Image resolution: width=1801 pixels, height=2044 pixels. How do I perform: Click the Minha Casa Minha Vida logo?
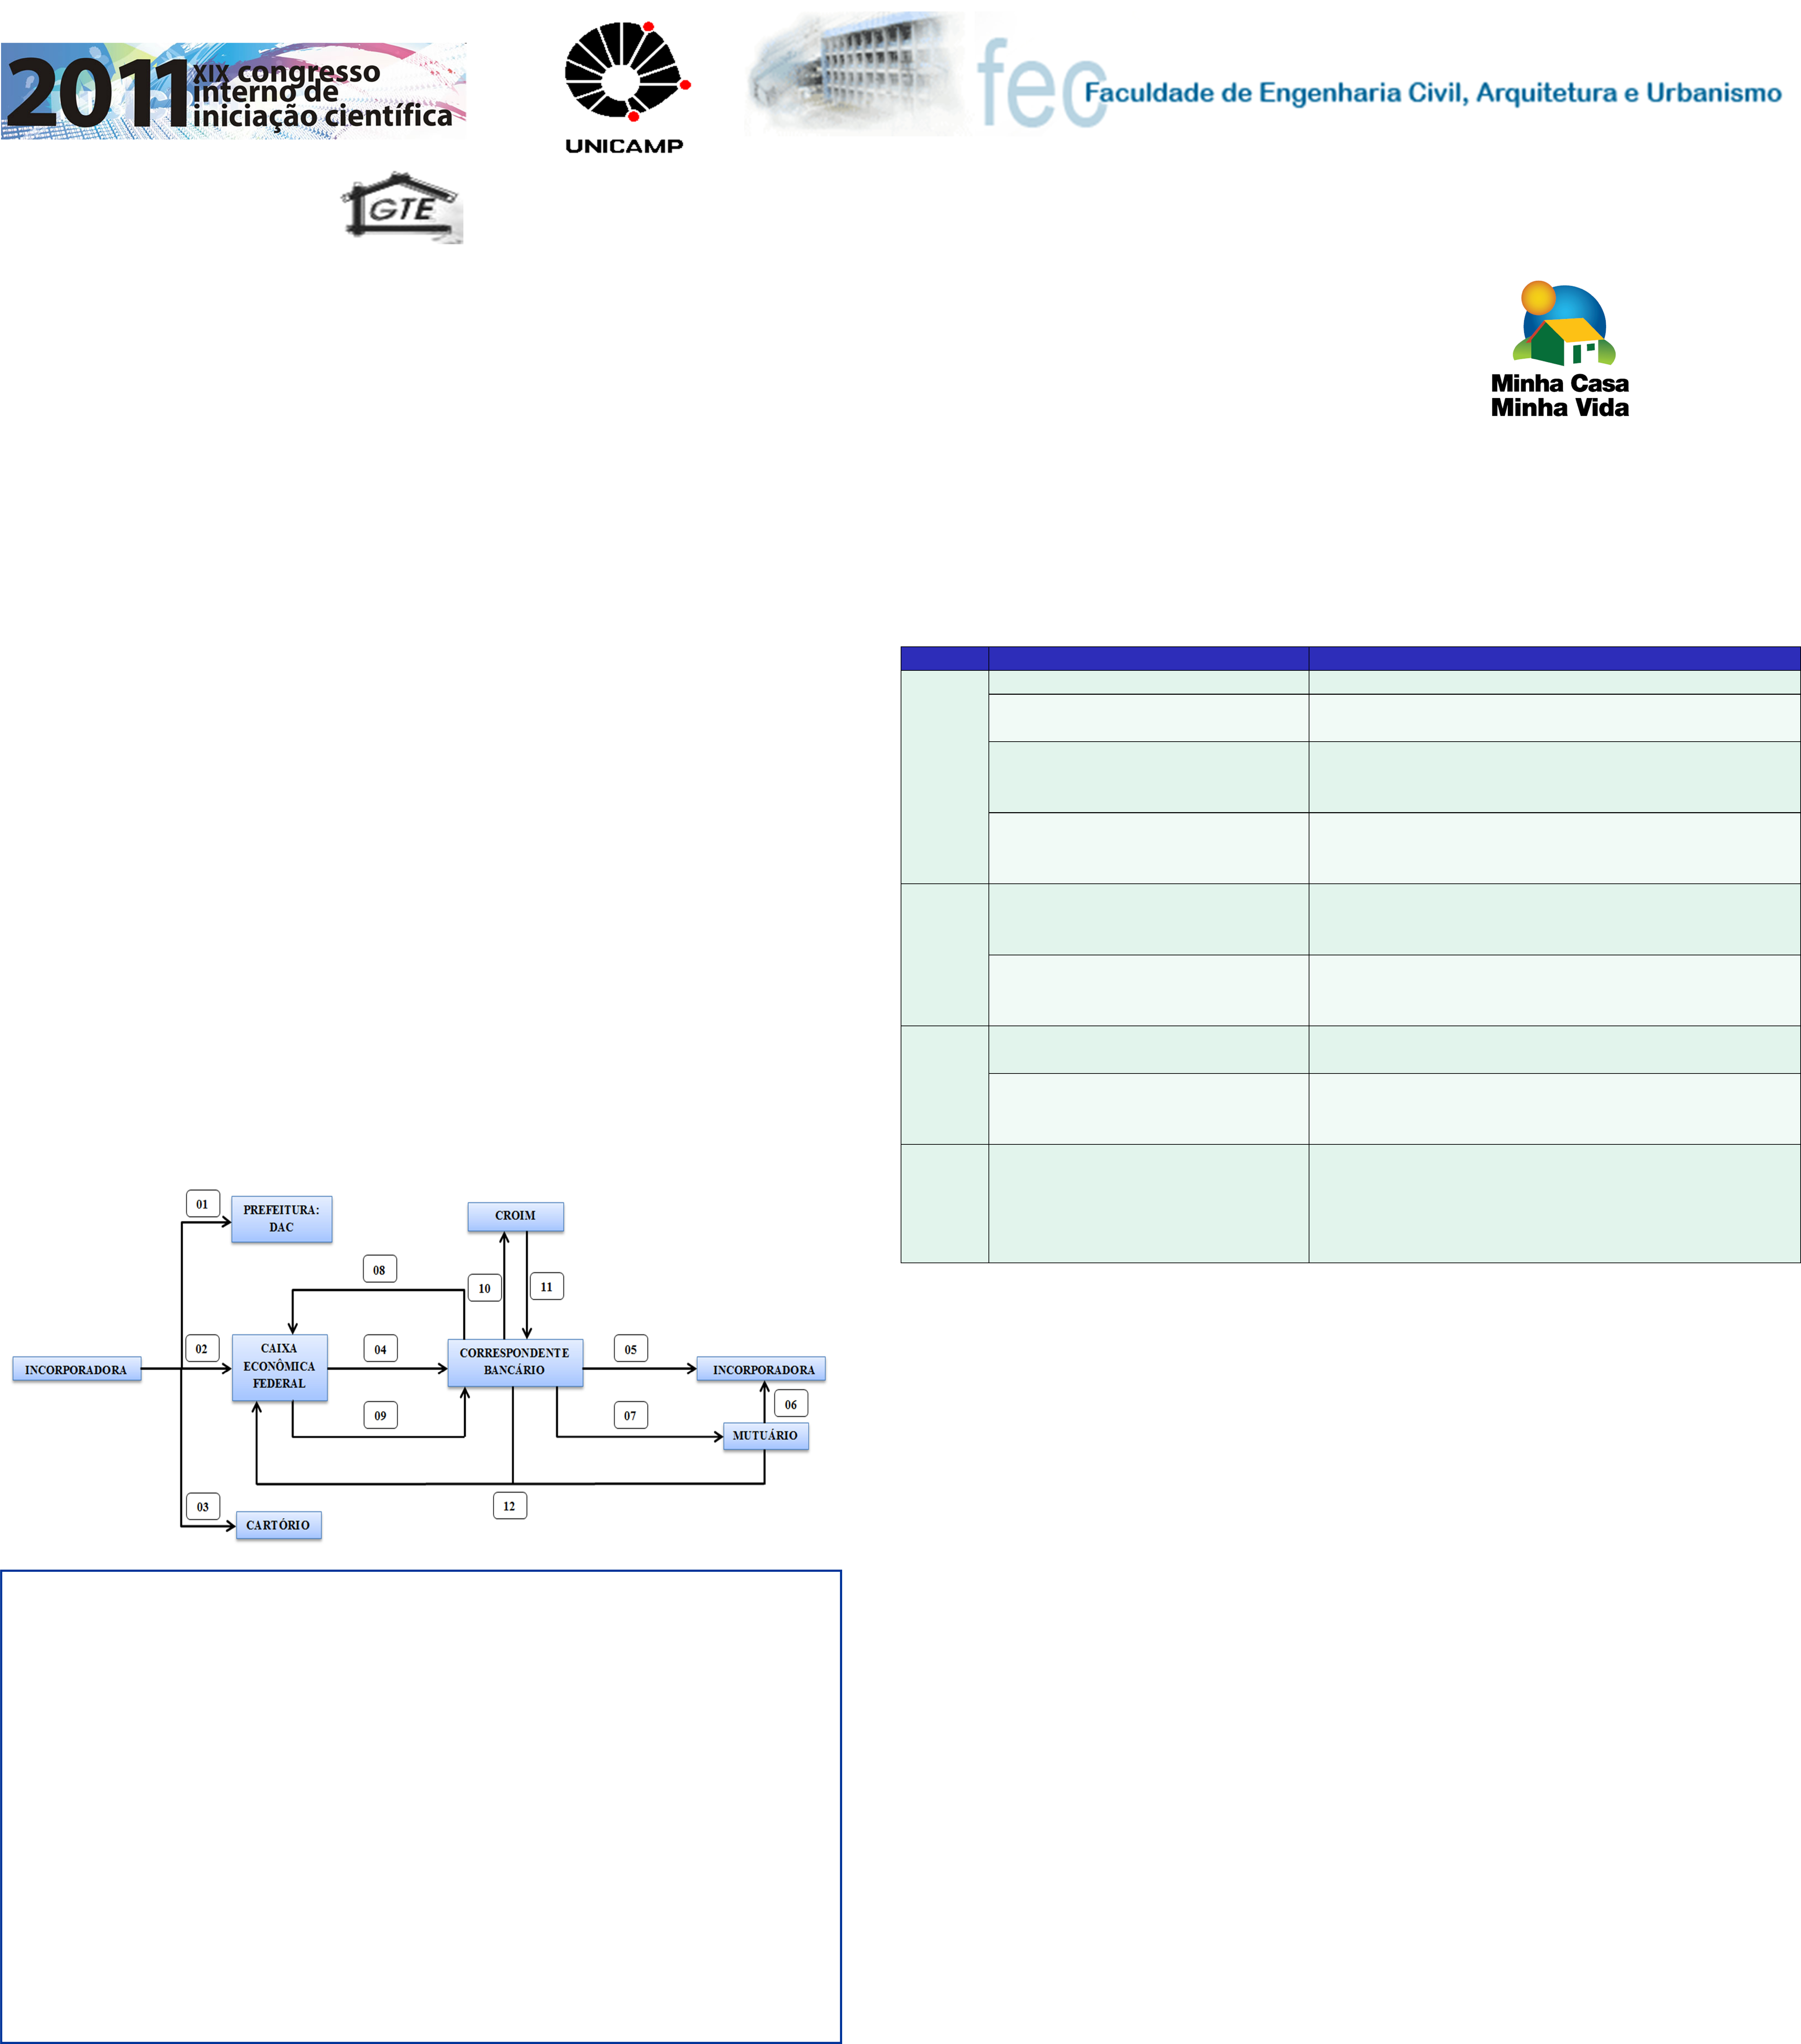click(1560, 350)
